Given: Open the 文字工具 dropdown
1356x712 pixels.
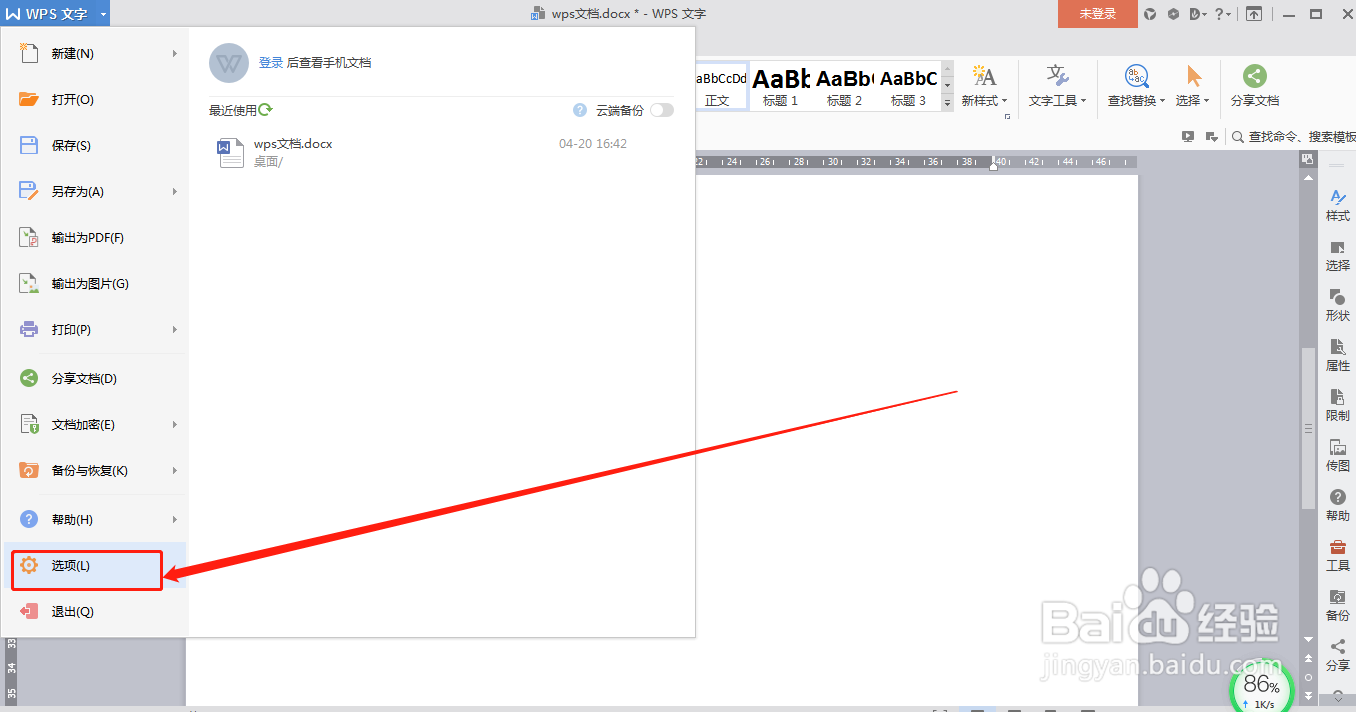Looking at the screenshot, I should tap(1057, 87).
